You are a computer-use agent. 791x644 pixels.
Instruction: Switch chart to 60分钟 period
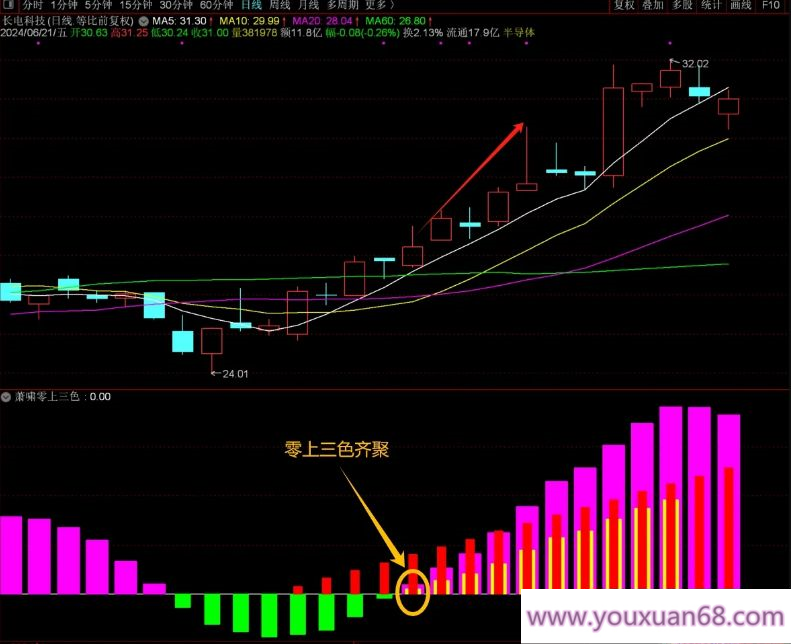pos(216,5)
